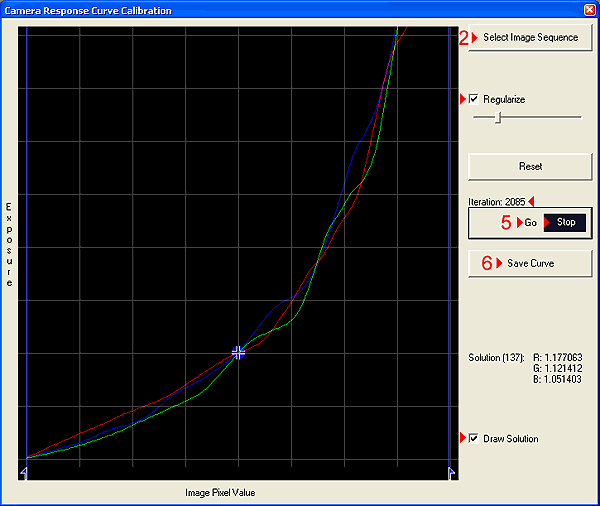Click the red number 5 step marker
Screen dimensions: 600x506
point(506,222)
